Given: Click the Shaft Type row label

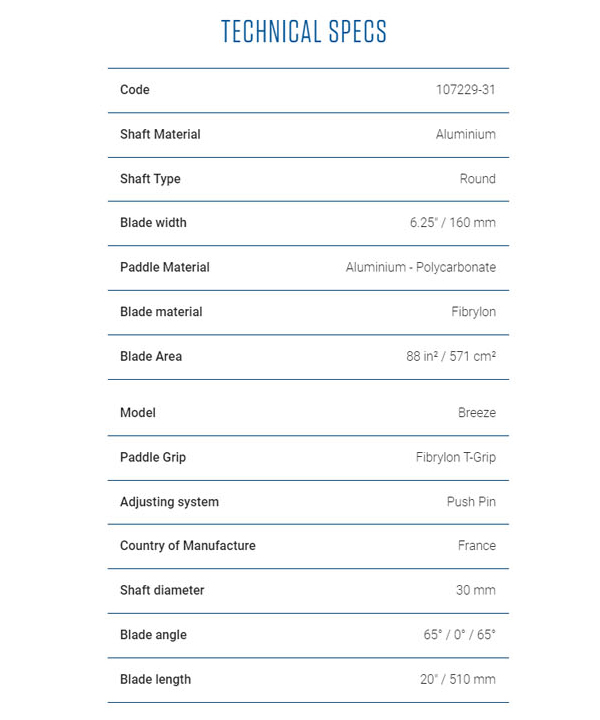Looking at the screenshot, I should click(150, 179).
